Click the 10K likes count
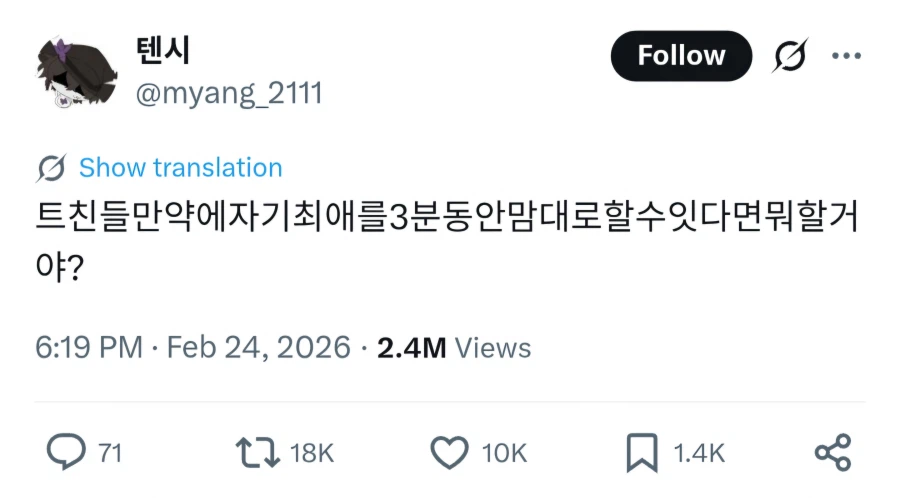The height and width of the screenshot is (498, 900). click(x=503, y=453)
